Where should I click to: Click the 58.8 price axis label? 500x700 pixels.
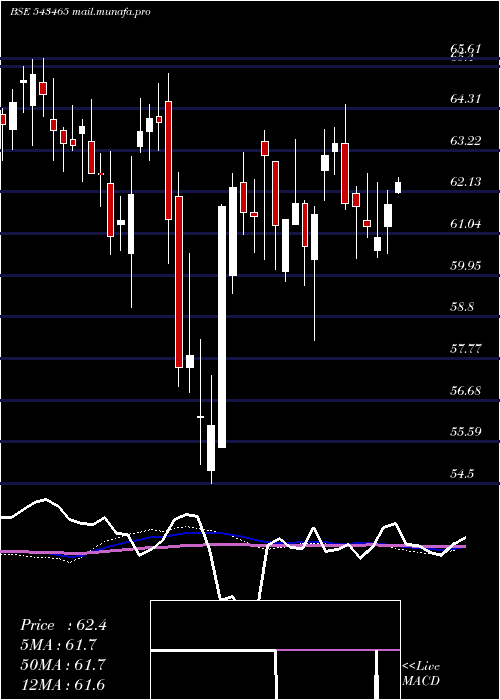click(462, 307)
